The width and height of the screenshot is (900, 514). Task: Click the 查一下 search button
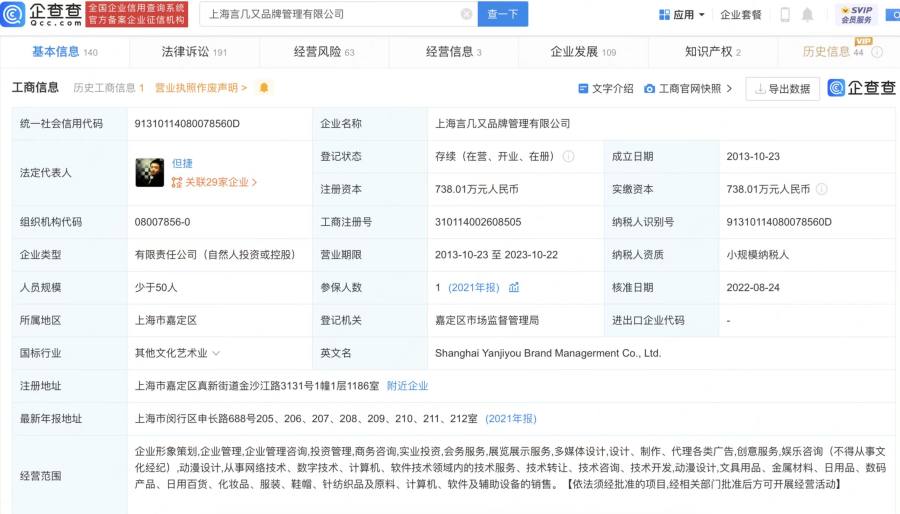pyautogui.click(x=504, y=14)
